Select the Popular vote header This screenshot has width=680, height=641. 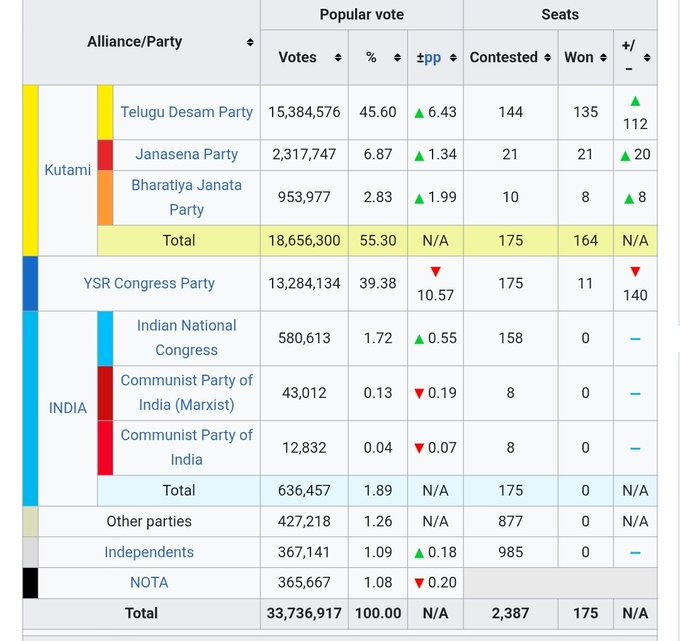coord(362,14)
